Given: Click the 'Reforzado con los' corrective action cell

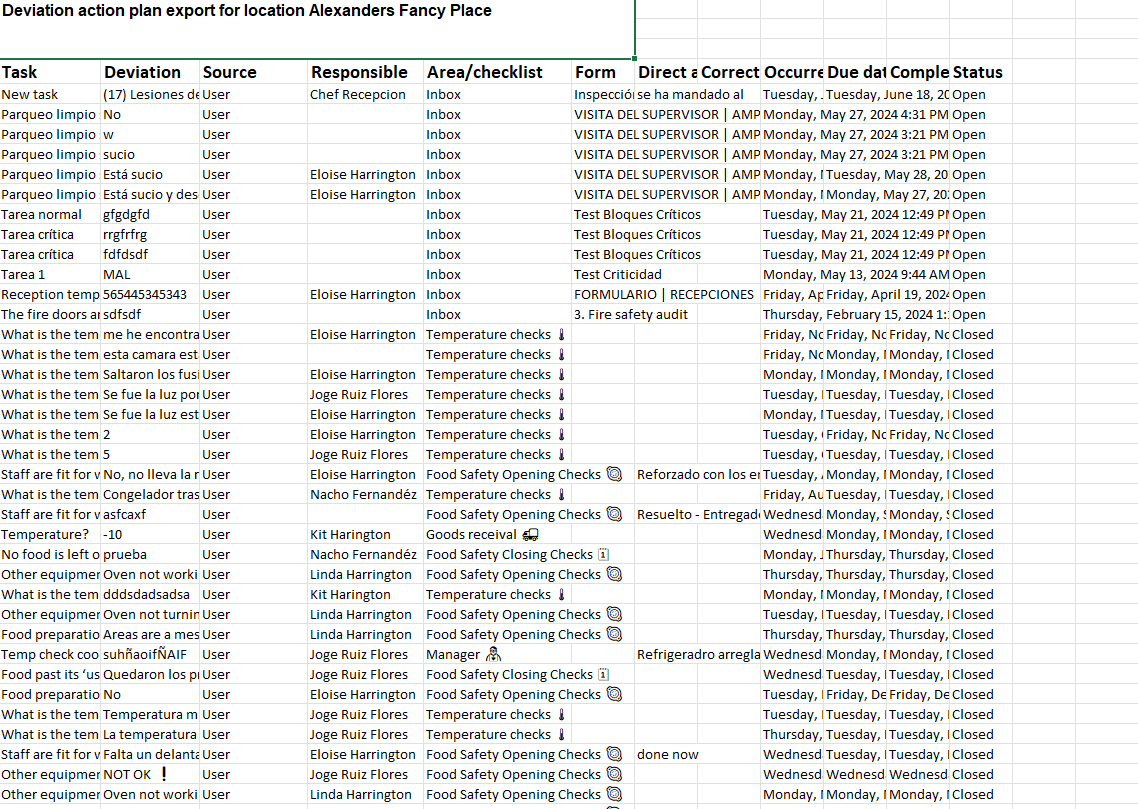Looking at the screenshot, I should point(697,475).
